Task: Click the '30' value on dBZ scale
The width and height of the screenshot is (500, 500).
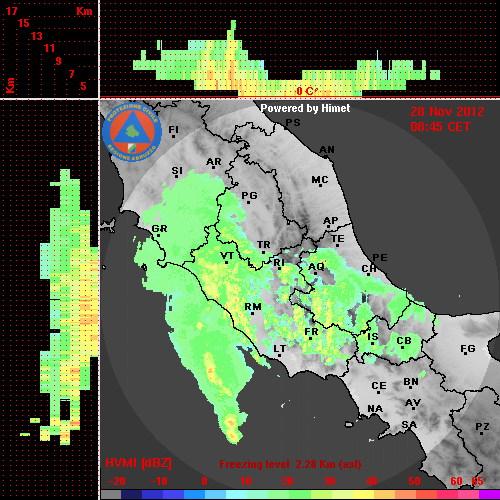Action: pos(330,481)
